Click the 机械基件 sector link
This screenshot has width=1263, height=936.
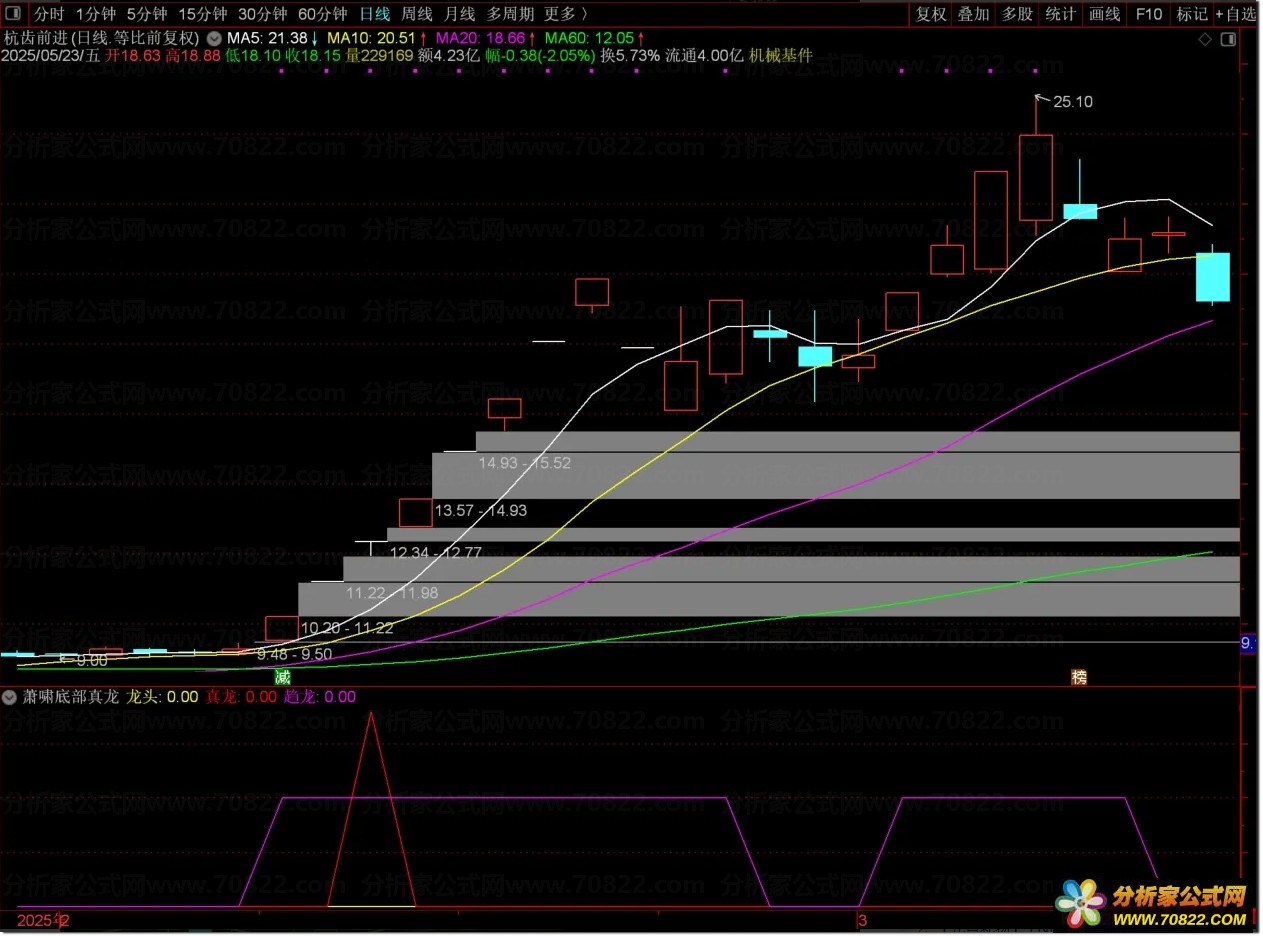click(x=781, y=55)
